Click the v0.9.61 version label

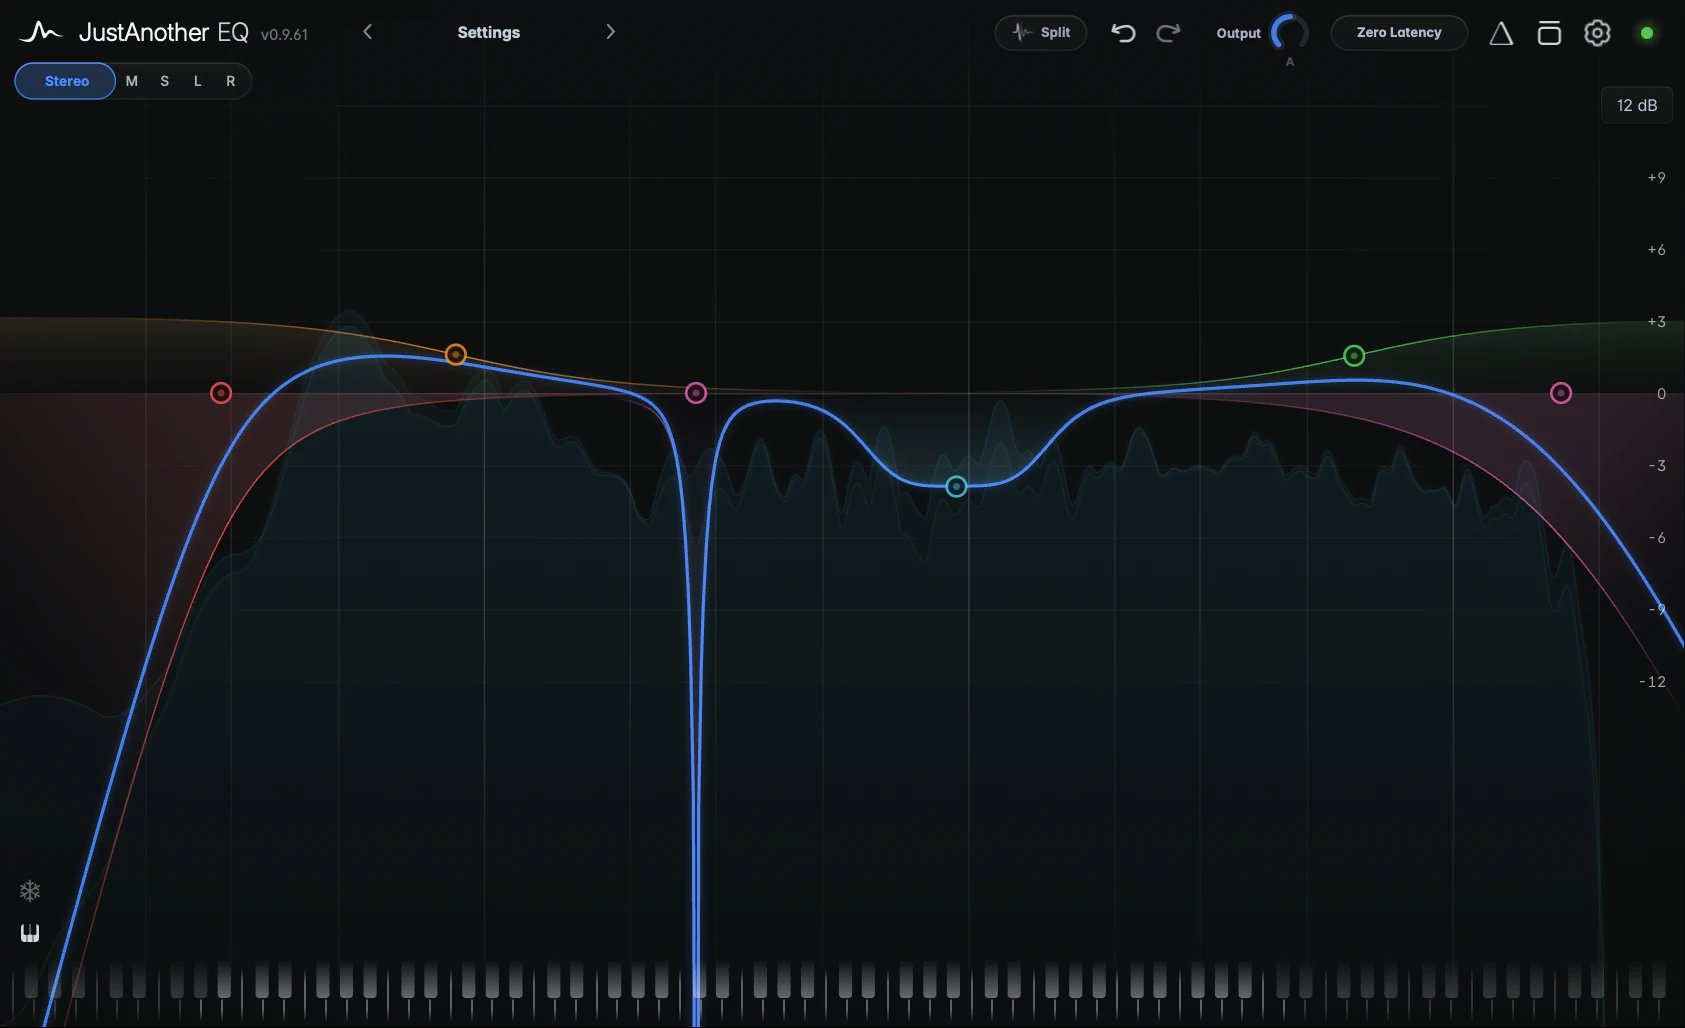[284, 34]
